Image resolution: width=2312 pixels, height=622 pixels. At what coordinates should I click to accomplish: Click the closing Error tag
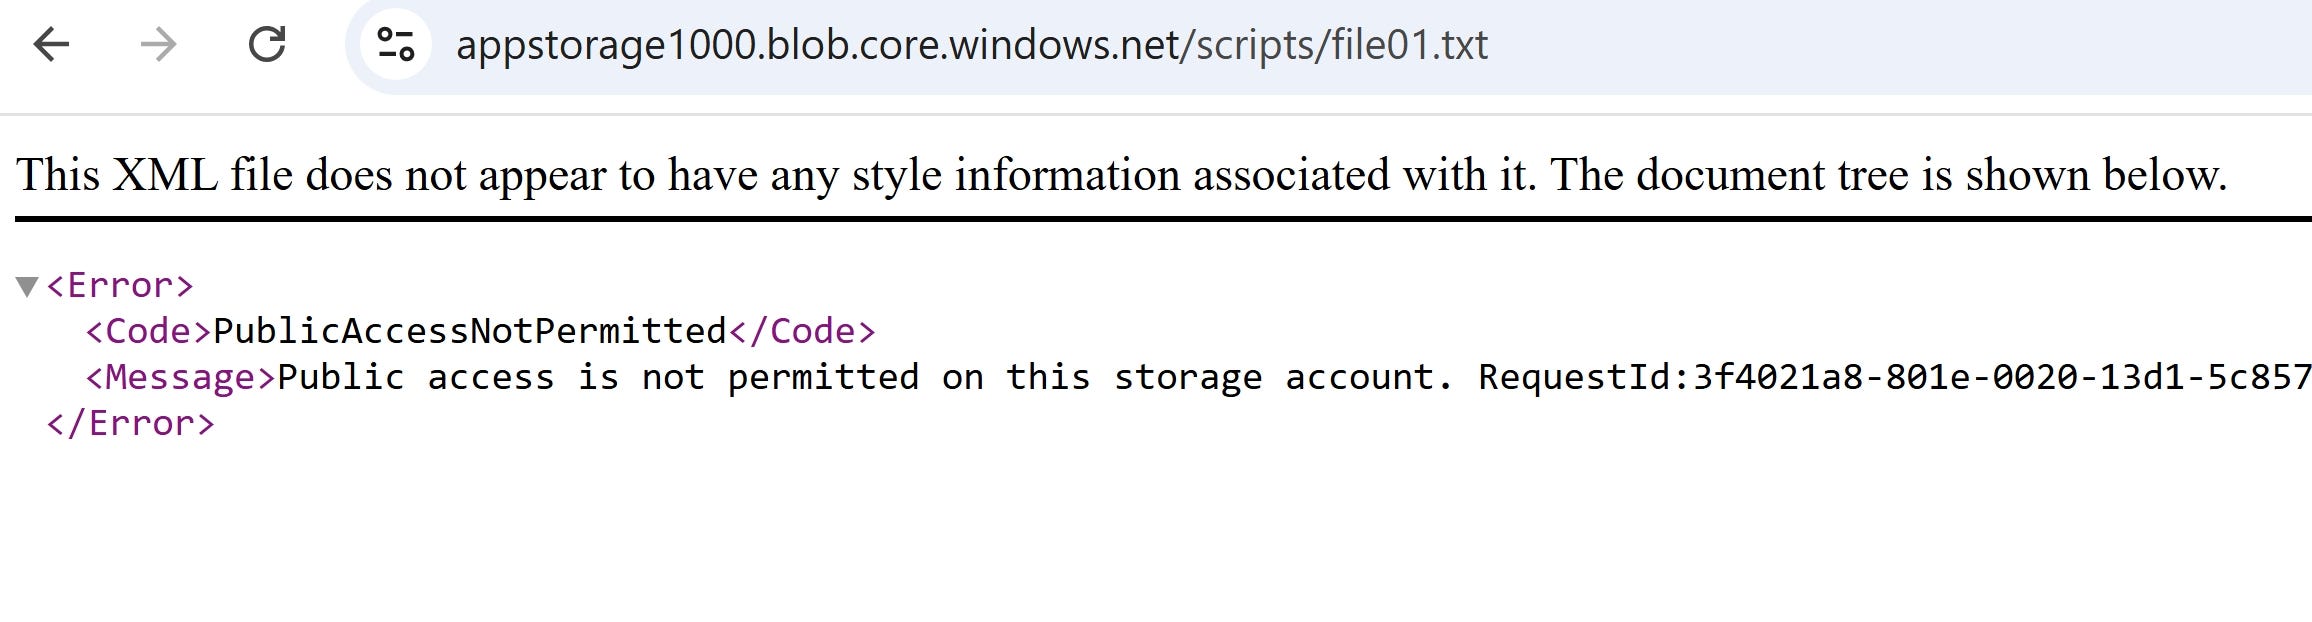(x=131, y=423)
